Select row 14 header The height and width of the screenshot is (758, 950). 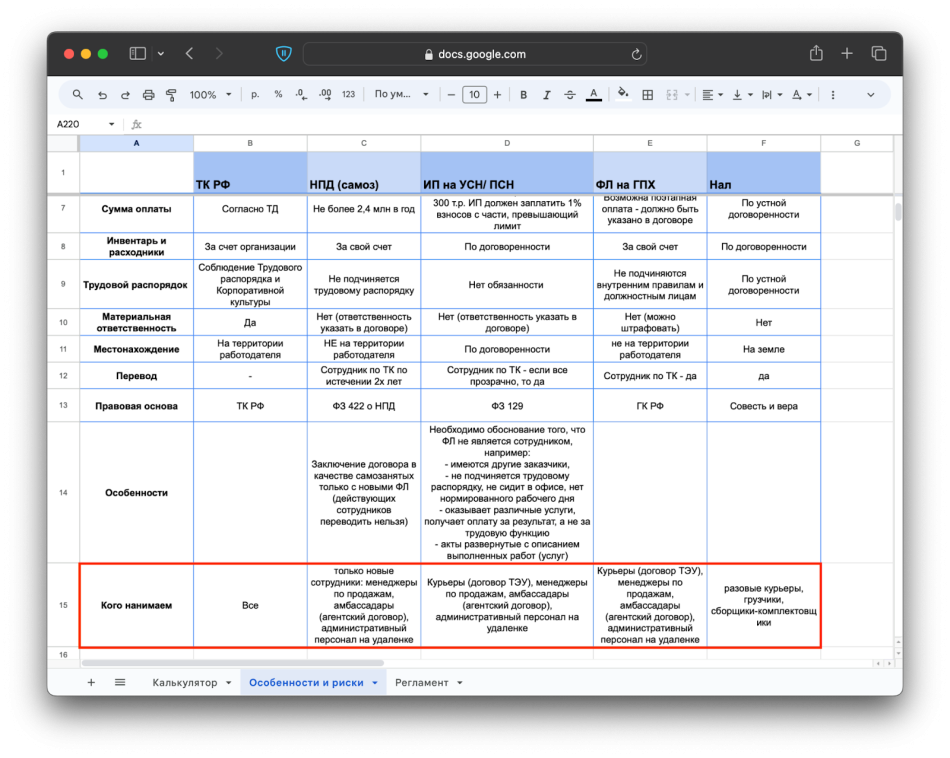pos(63,493)
